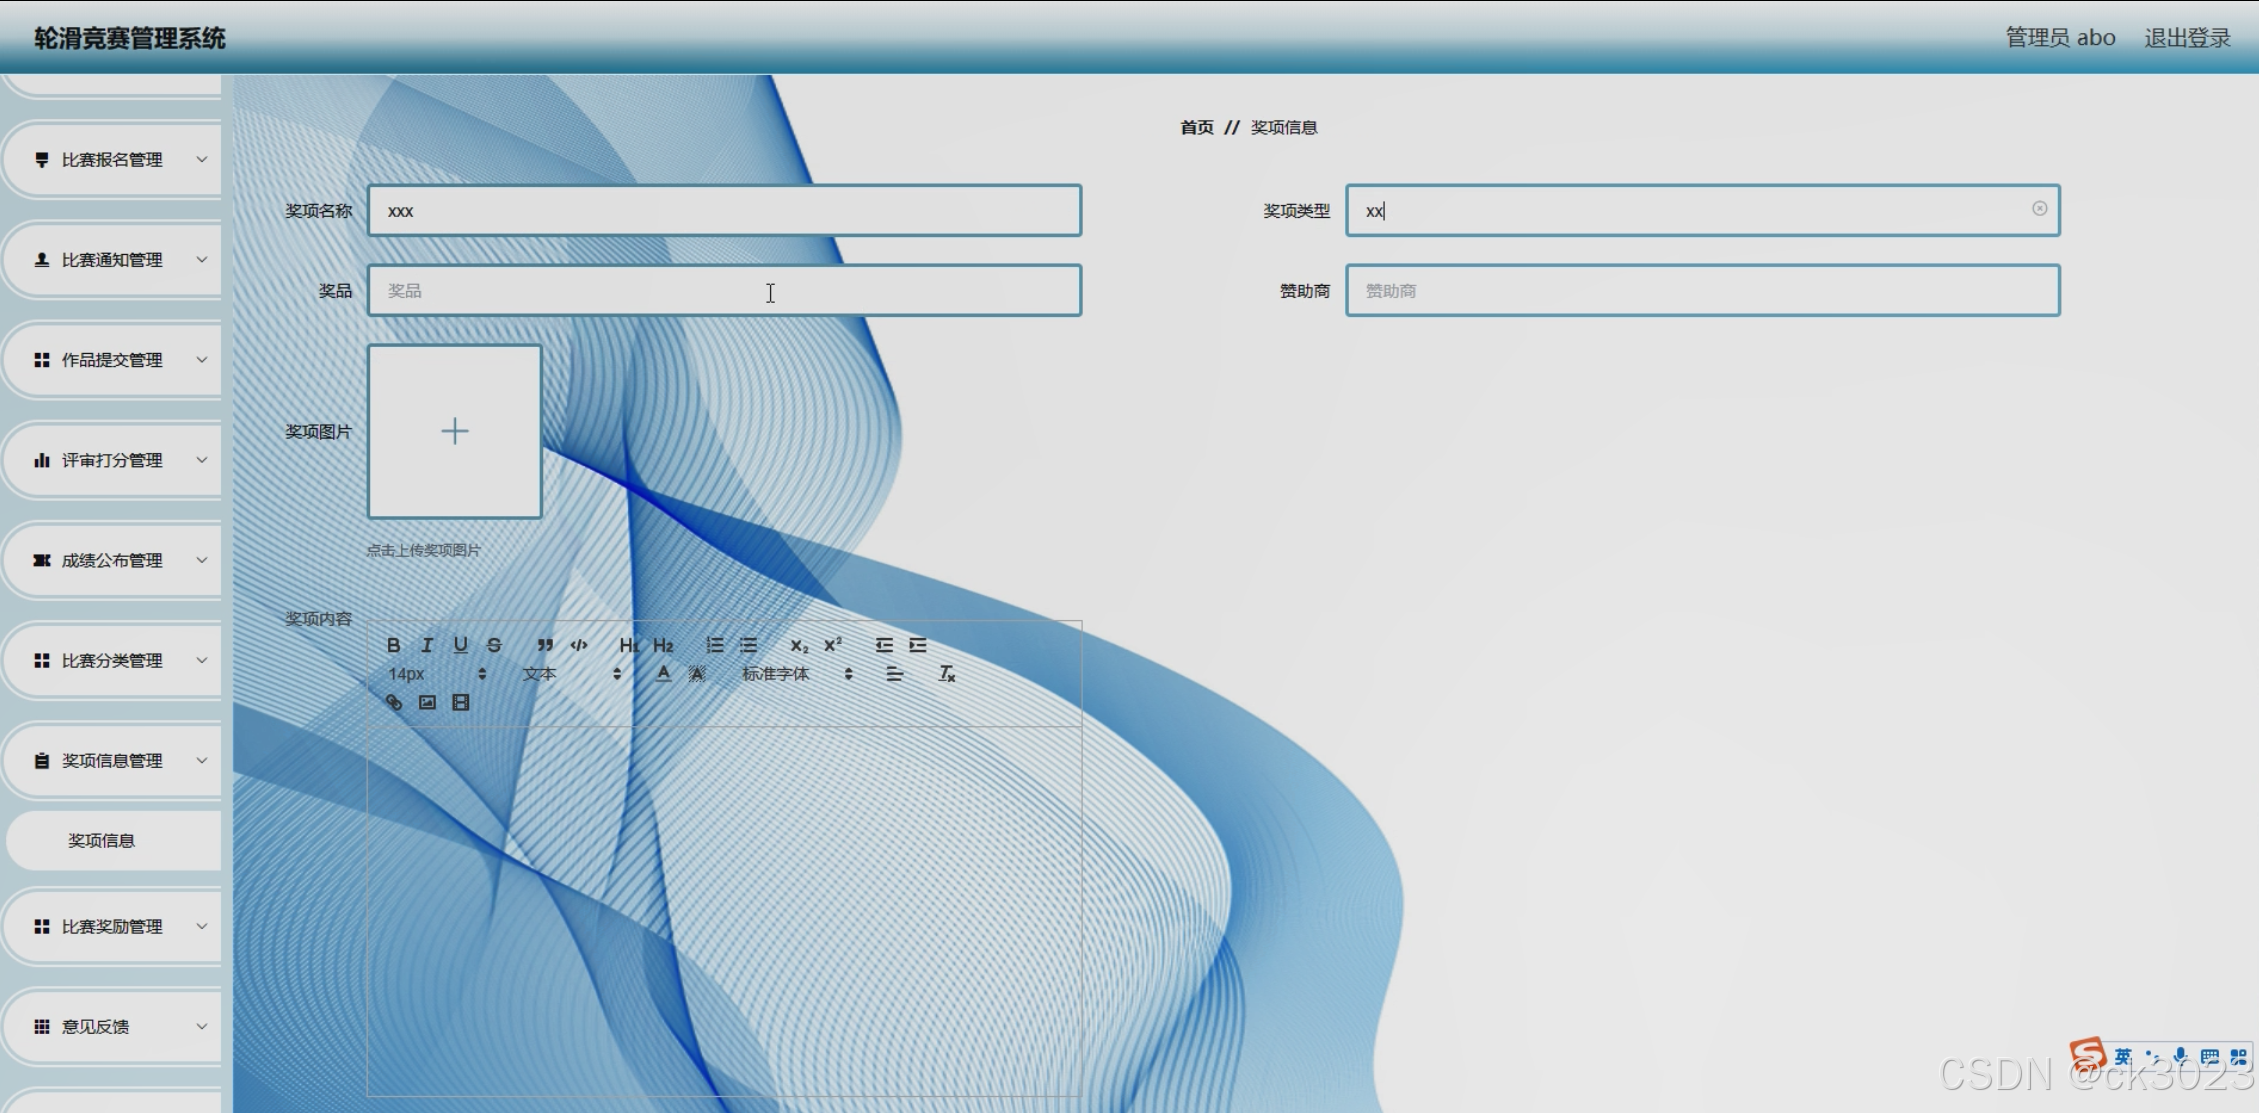Go to the 首页 breadcrumb link
Image resolution: width=2259 pixels, height=1113 pixels.
1196,127
